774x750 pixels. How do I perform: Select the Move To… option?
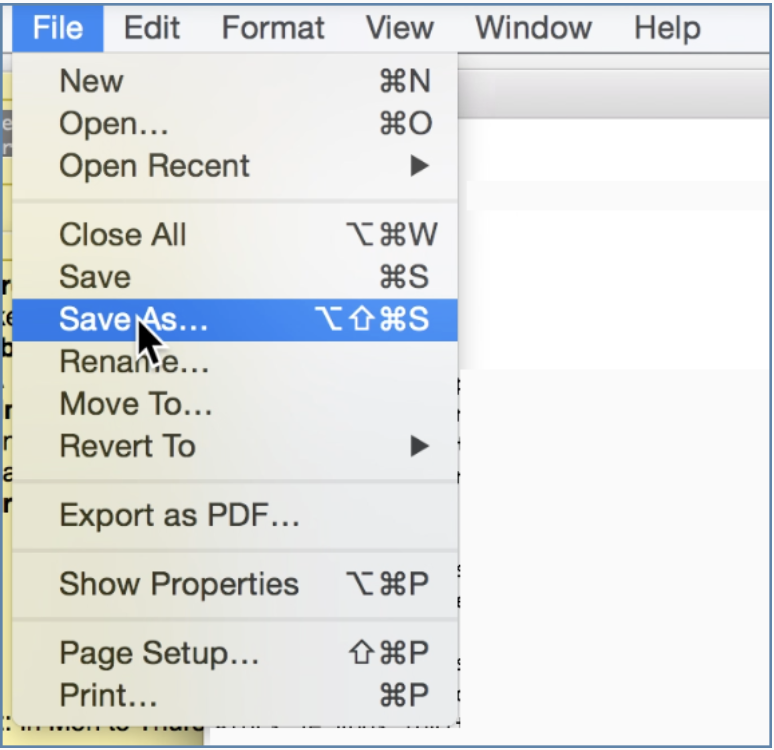136,403
